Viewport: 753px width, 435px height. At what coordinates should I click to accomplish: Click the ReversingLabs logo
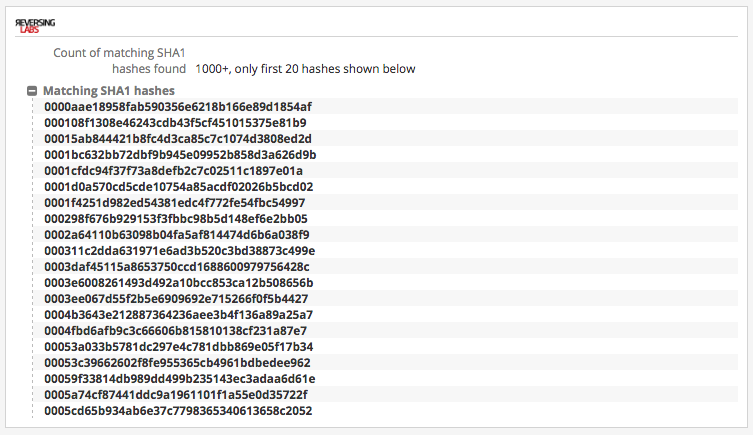click(x=35, y=24)
